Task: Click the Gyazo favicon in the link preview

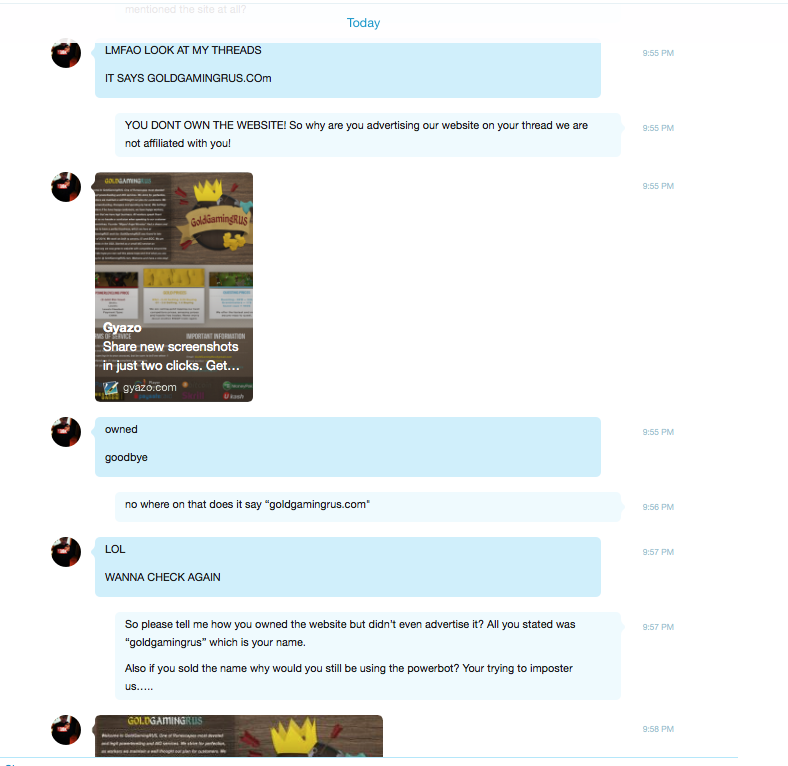Action: [x=111, y=388]
